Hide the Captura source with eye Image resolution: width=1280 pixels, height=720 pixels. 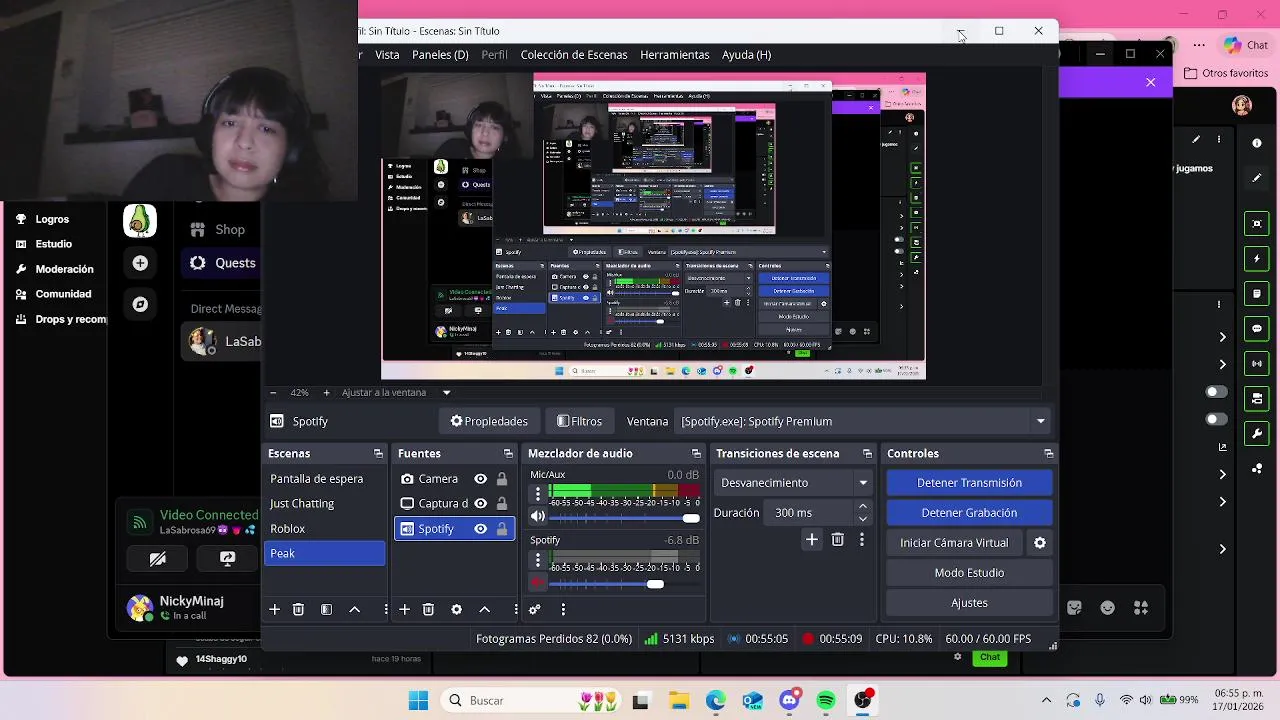point(480,503)
